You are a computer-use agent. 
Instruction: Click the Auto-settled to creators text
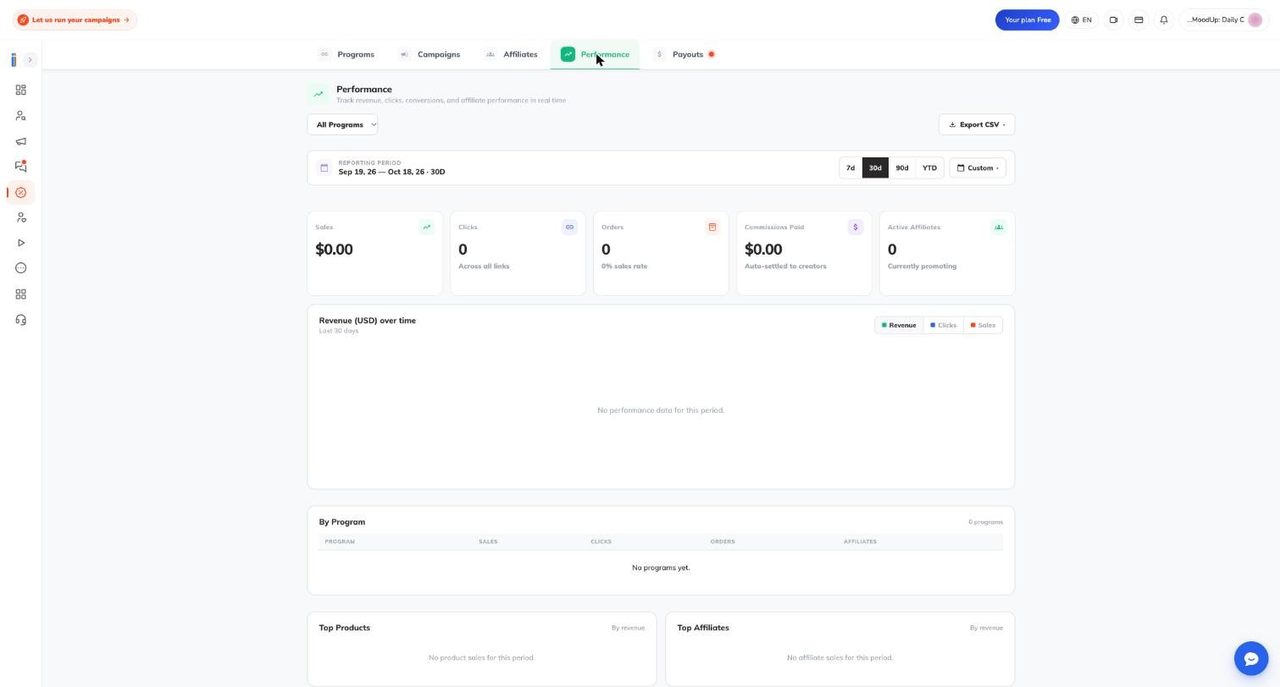point(786,266)
